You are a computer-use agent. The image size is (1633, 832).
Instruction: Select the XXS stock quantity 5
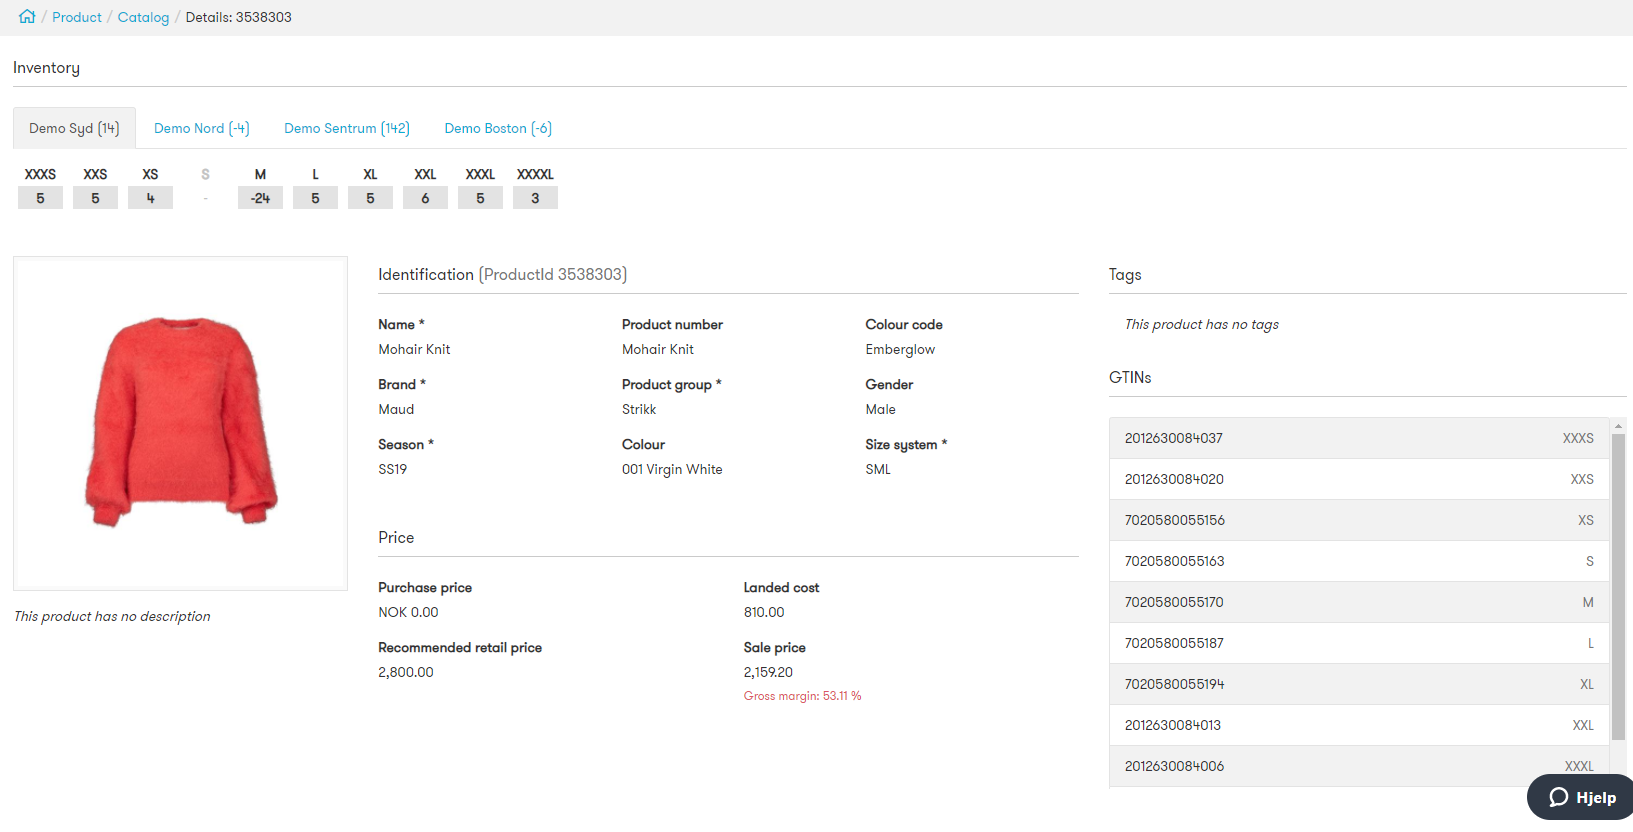coord(95,198)
